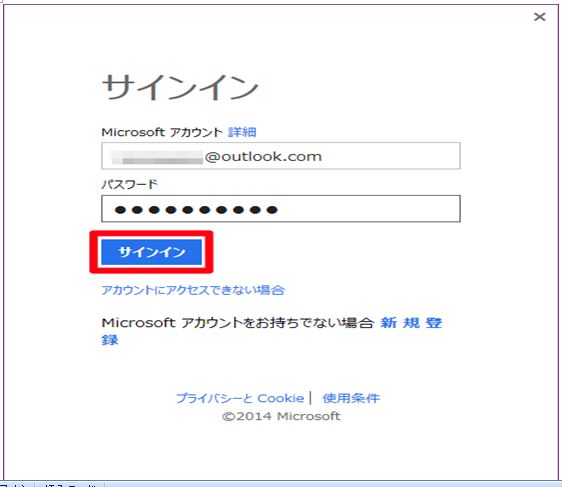Click the Microsoft アカウント field label
The width and height of the screenshot is (562, 487).
pos(162,132)
